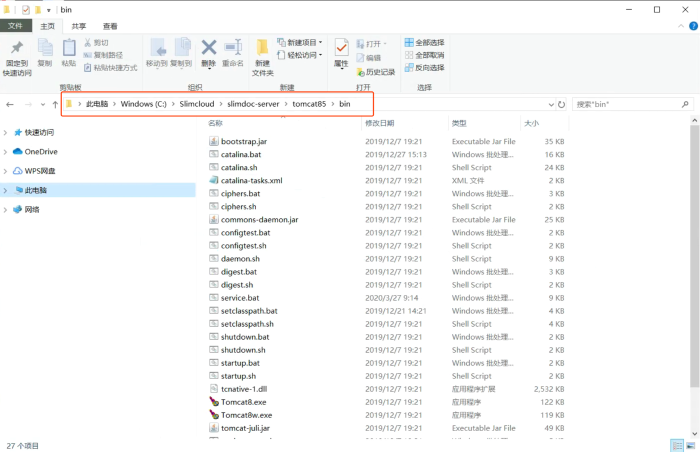Expand the WPS cloud drive node
700x452 pixels.
coord(5,171)
